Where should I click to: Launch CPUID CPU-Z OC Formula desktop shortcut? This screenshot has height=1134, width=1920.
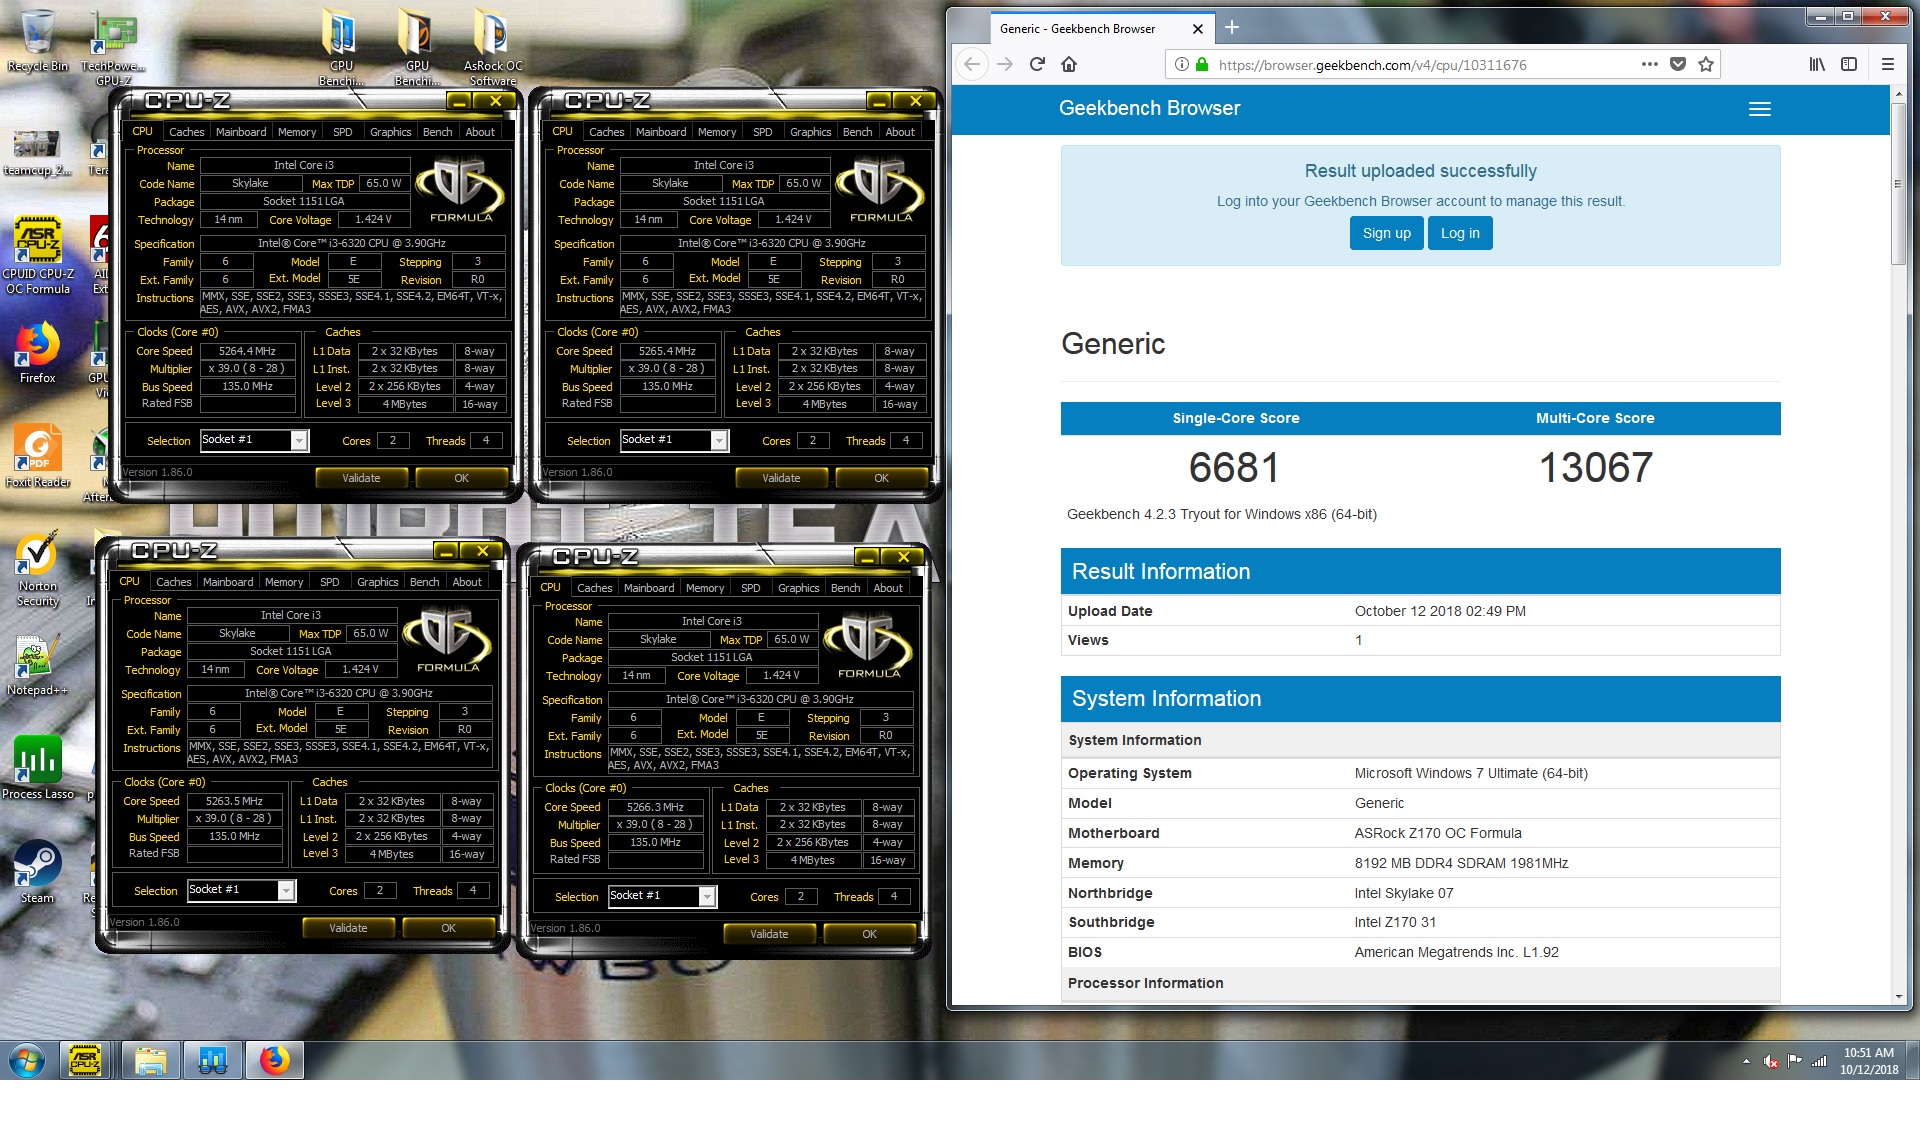pos(38,256)
